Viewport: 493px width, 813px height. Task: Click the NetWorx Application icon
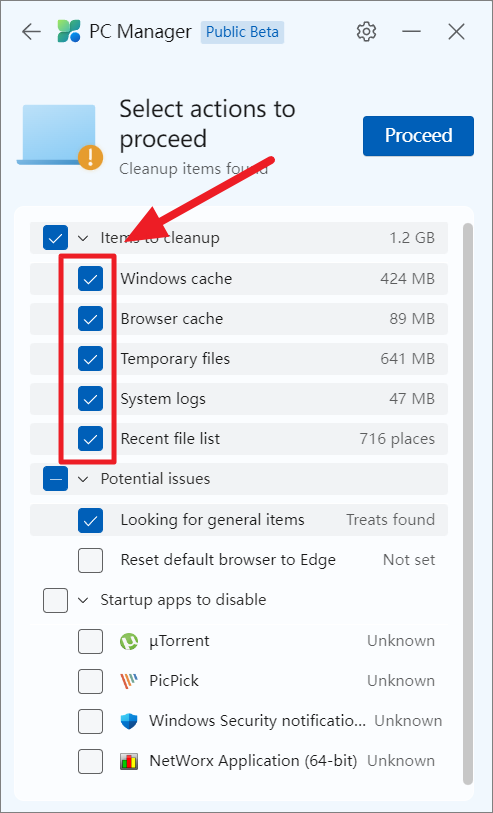click(x=129, y=761)
